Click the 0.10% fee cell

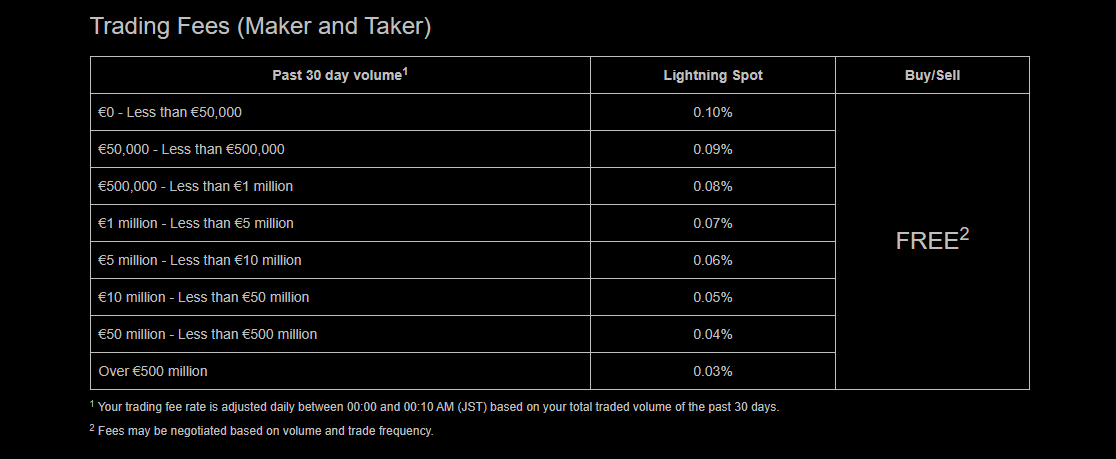(x=712, y=112)
